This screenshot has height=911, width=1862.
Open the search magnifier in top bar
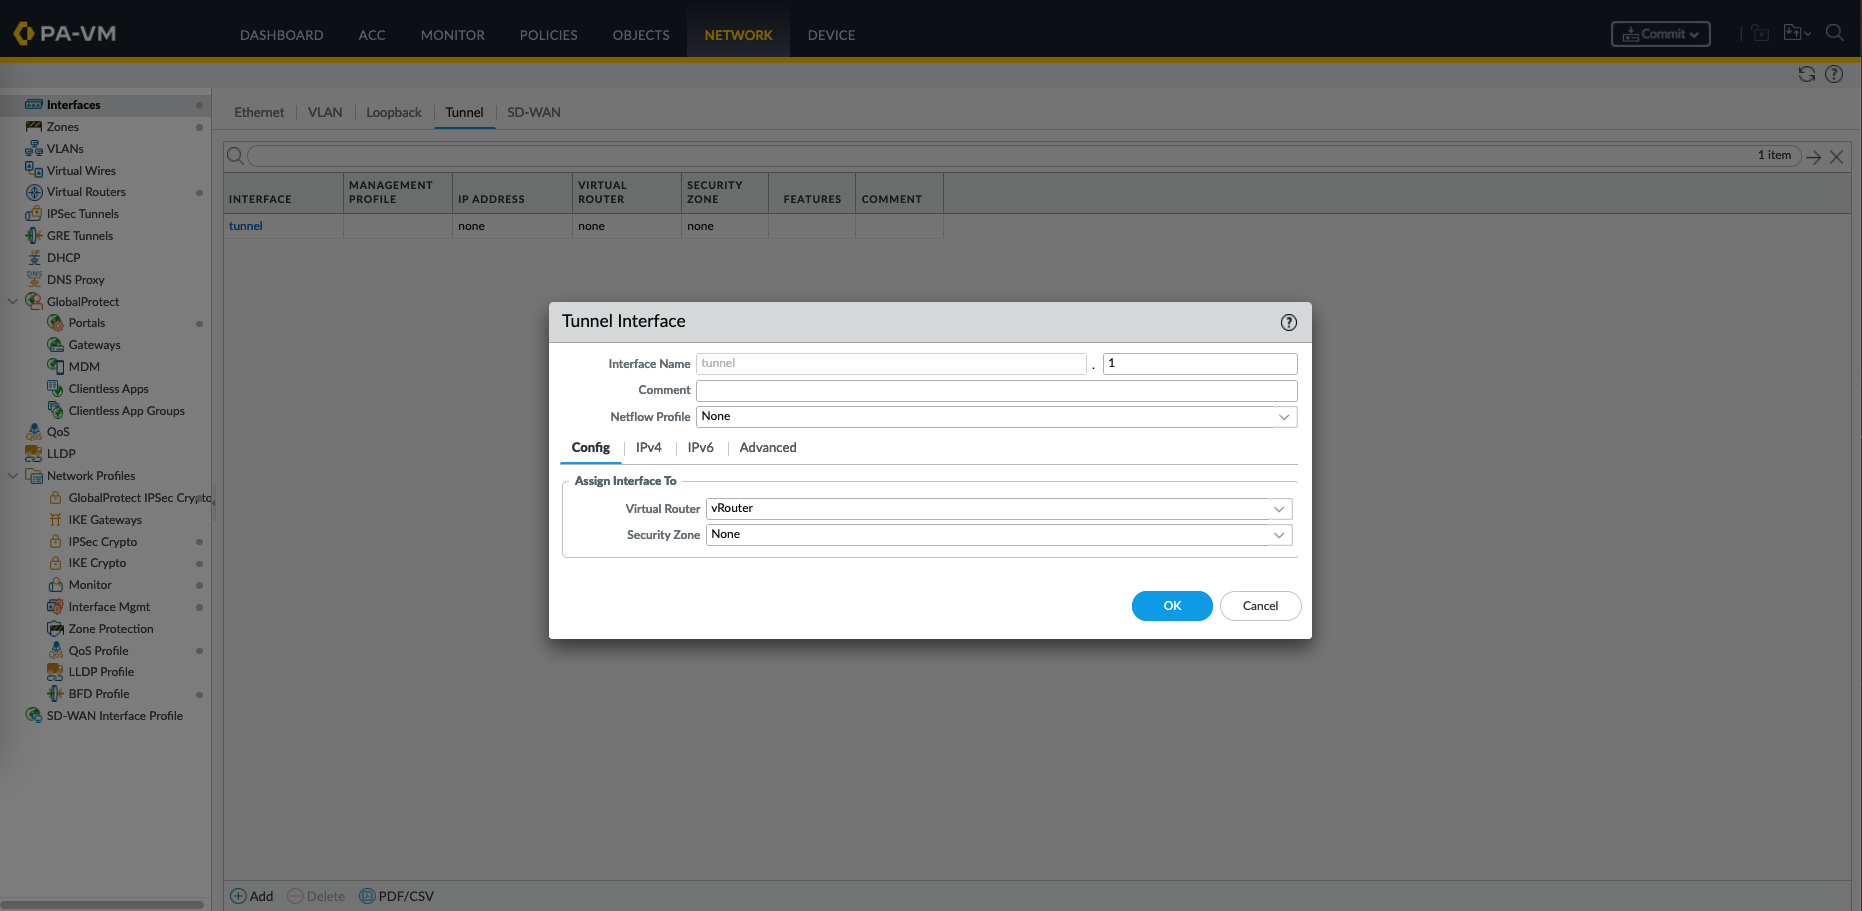[x=1834, y=33]
